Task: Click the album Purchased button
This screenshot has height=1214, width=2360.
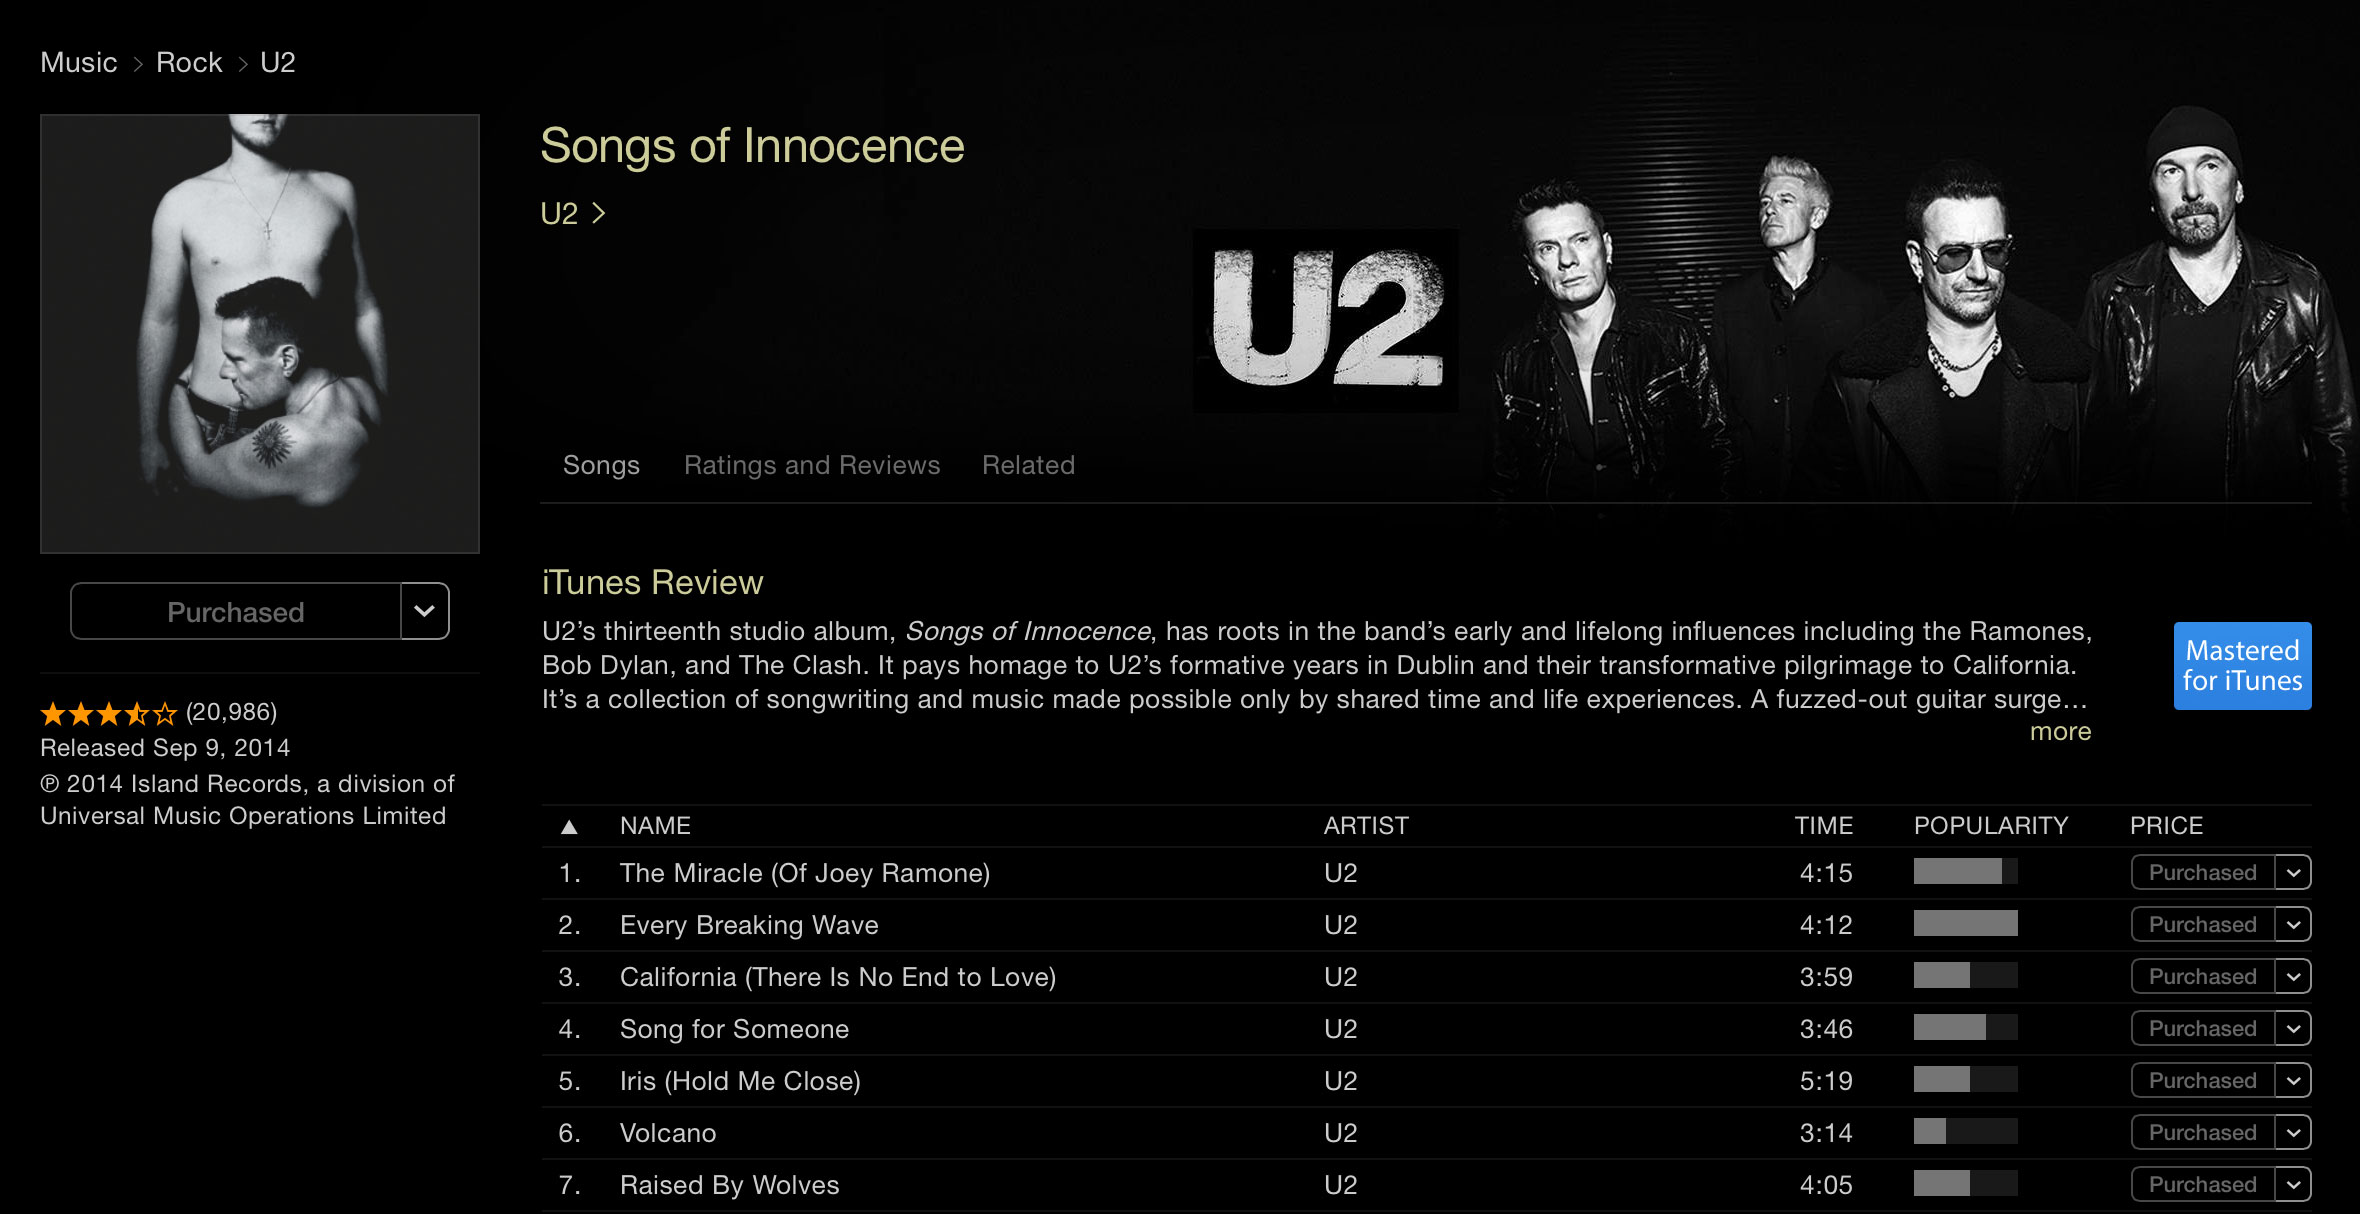Action: 236,611
